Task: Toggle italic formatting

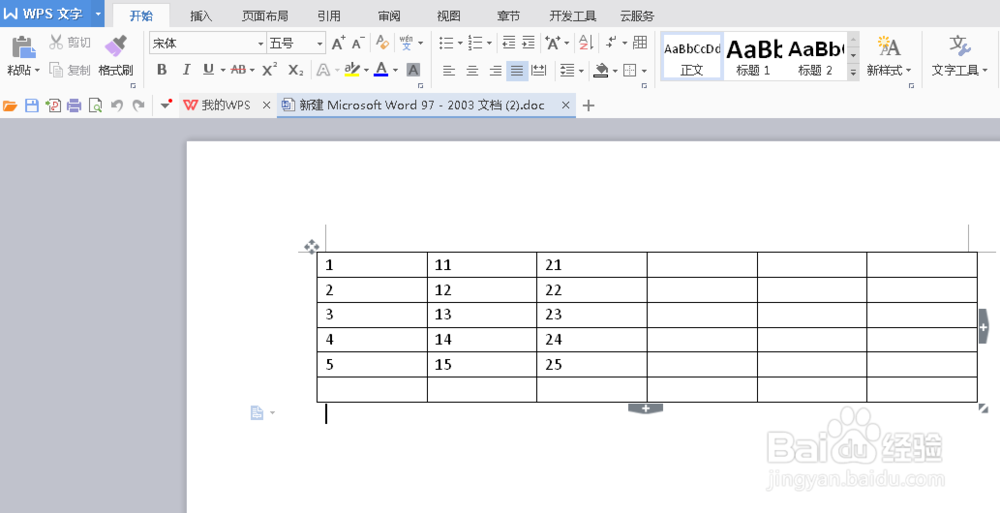Action: 186,70
